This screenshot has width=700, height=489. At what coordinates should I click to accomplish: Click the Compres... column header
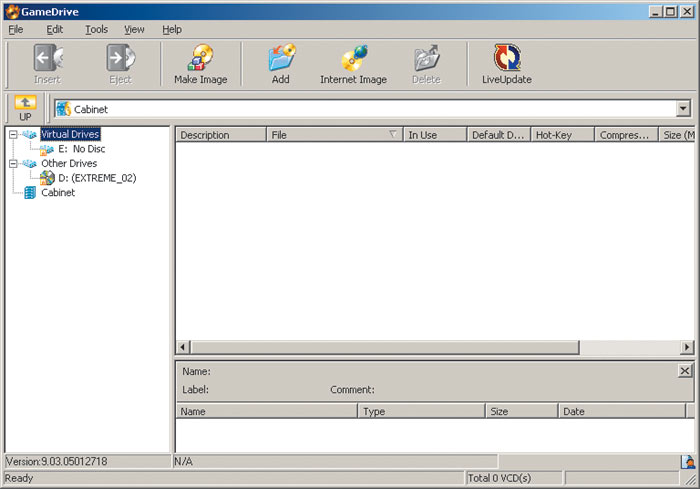(x=627, y=134)
